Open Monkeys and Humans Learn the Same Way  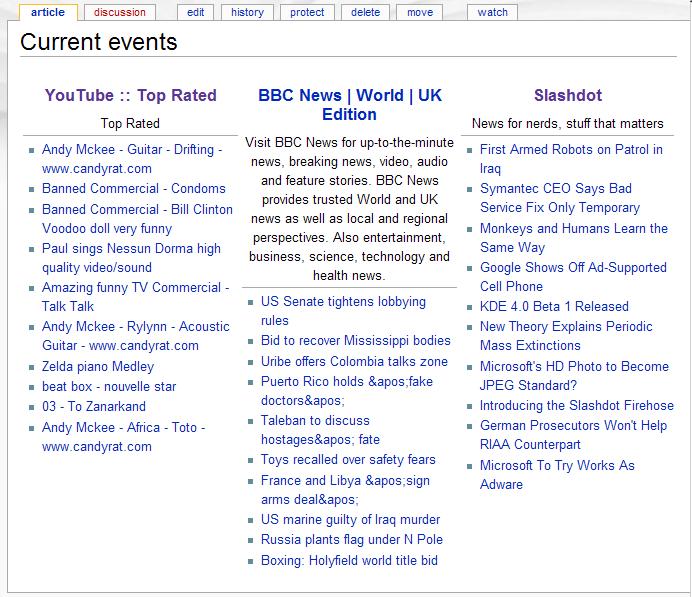[x=574, y=237]
